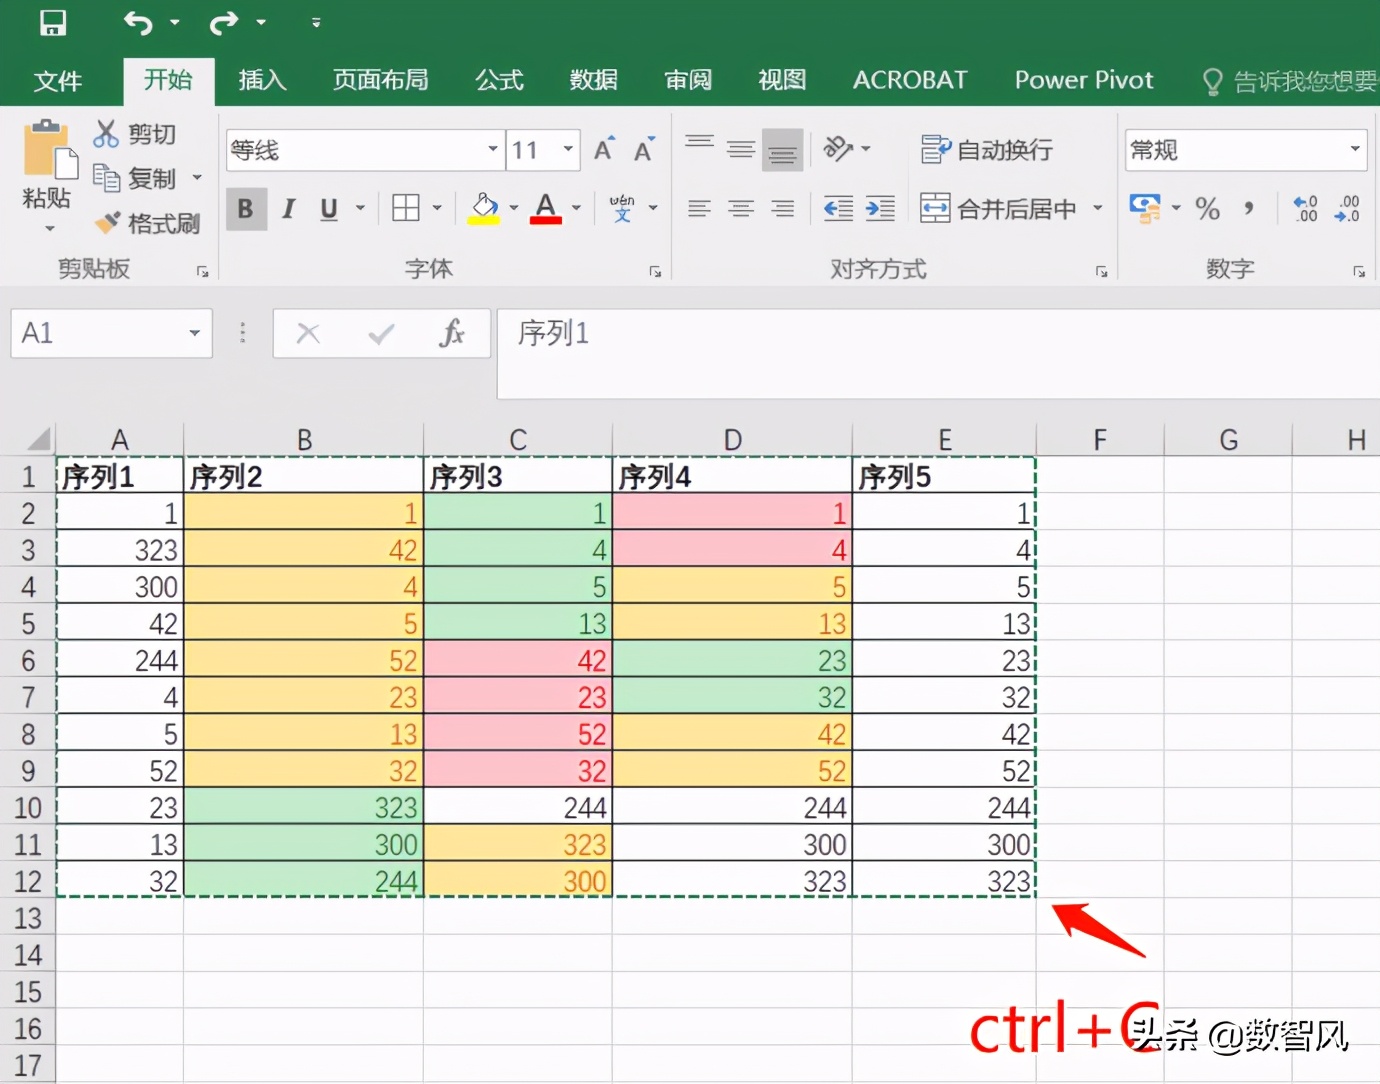Toggle Underline formatting

[x=329, y=208]
